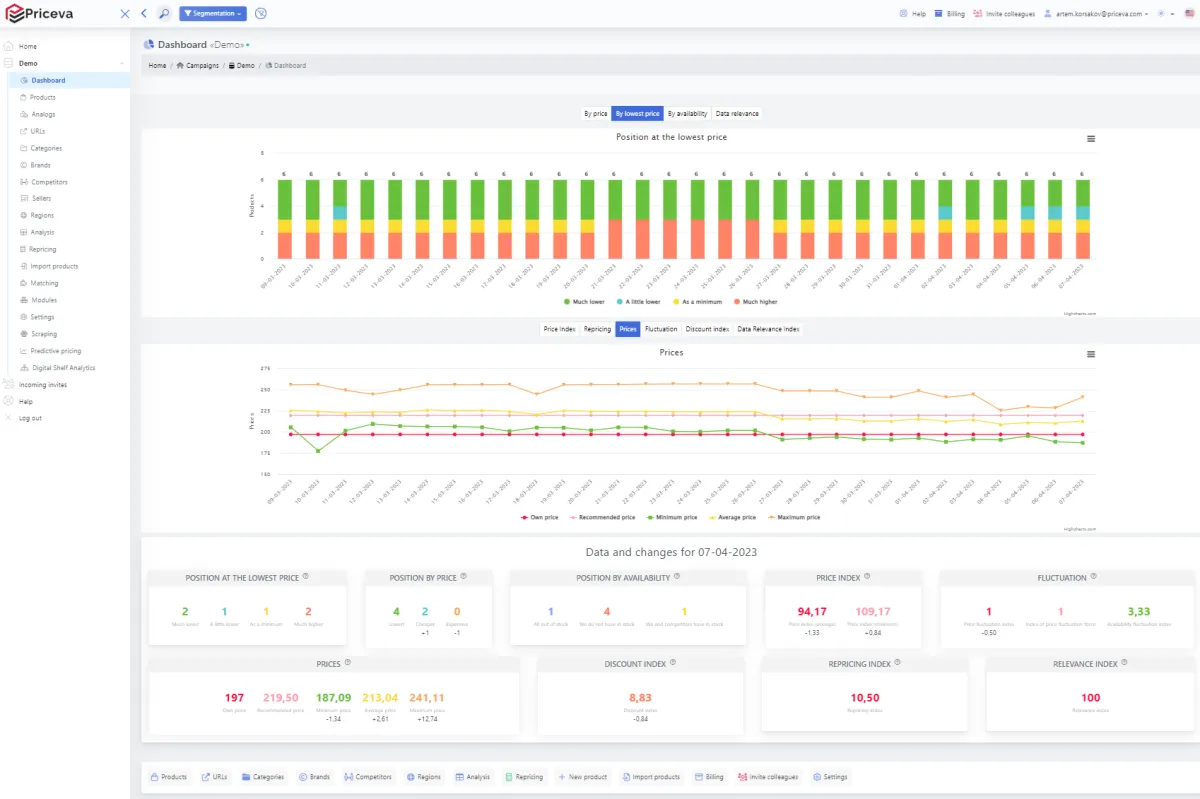Screen dimensions: 1200x799
Task: Collapse the Demo campaign section in sidebar
Action: [121, 63]
